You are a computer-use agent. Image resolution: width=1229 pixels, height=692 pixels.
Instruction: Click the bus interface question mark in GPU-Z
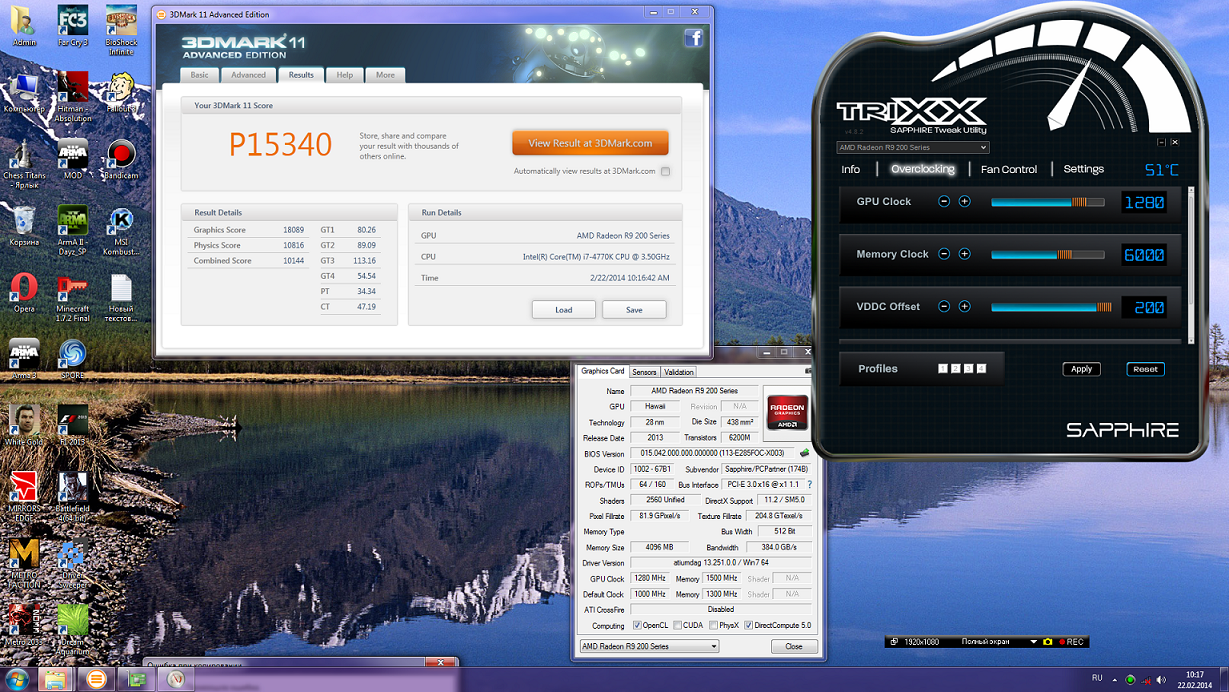809,485
